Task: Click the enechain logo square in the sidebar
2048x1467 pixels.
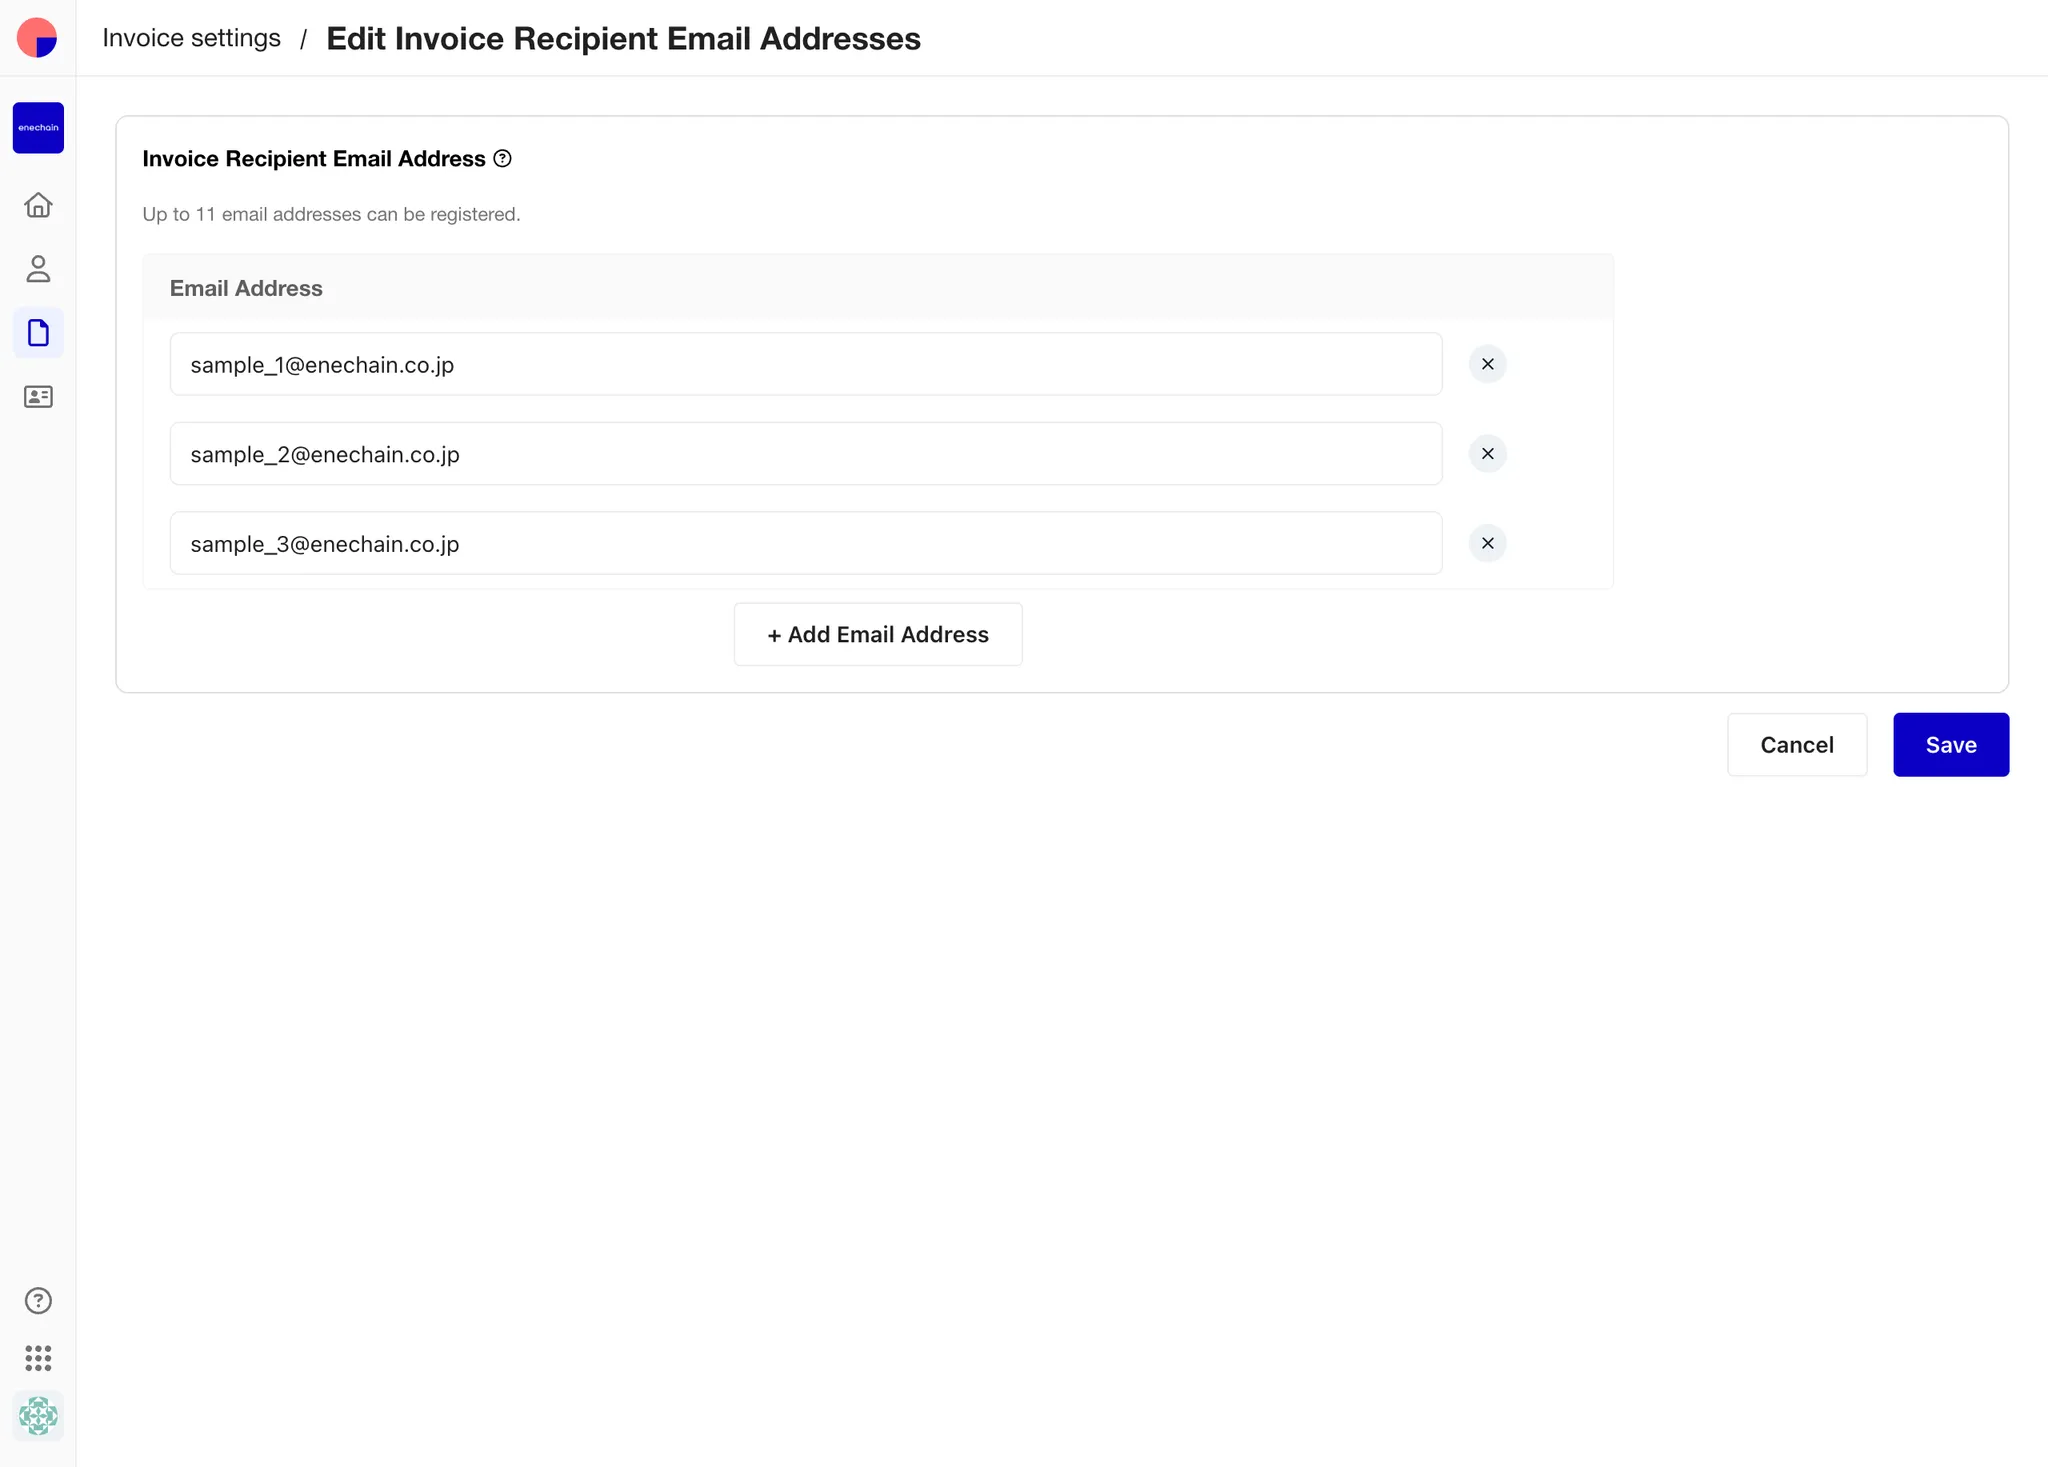Action: pyautogui.click(x=38, y=127)
